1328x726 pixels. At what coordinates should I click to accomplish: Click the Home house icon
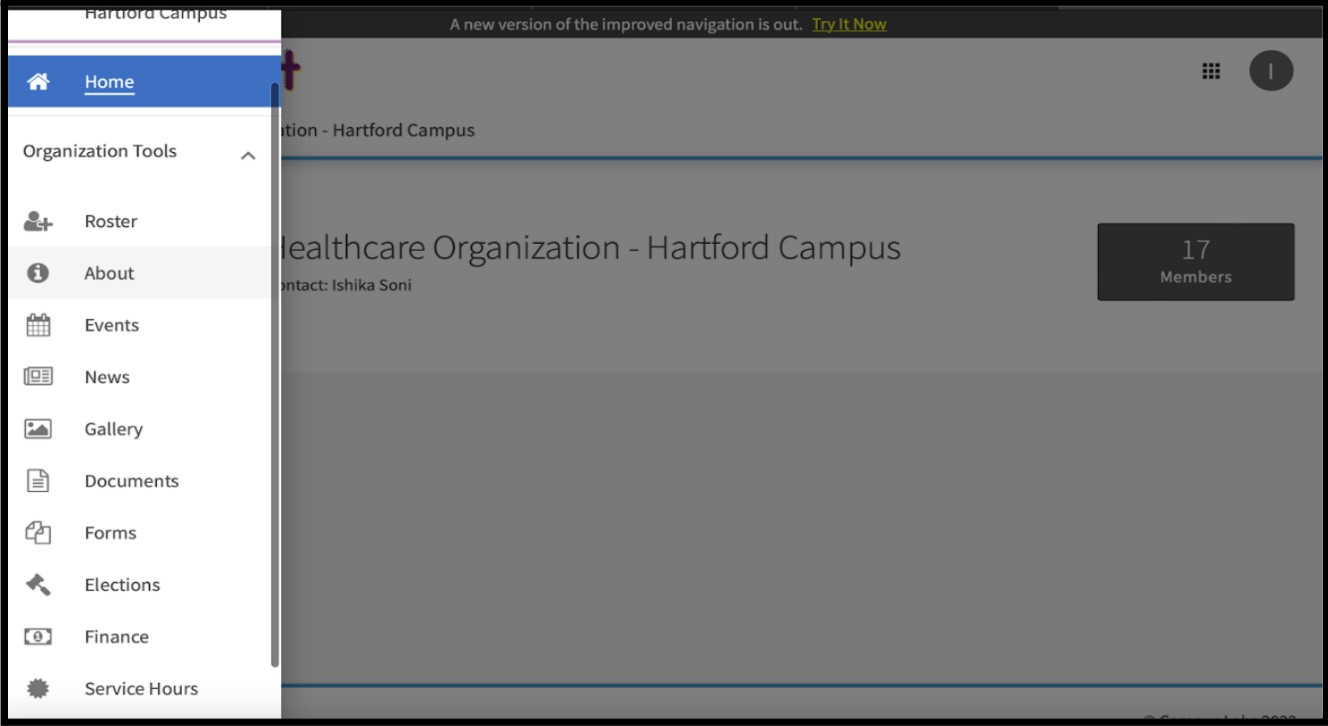(x=38, y=82)
